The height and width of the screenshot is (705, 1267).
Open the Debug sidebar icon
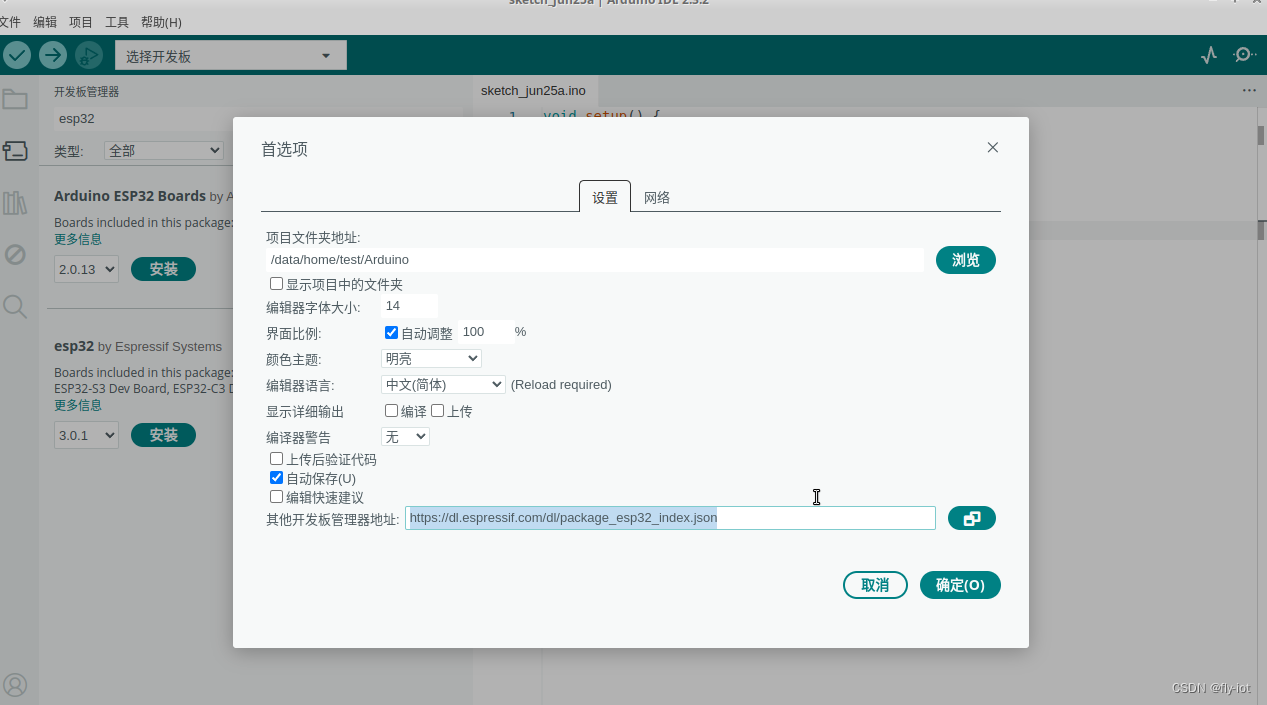[x=15, y=255]
